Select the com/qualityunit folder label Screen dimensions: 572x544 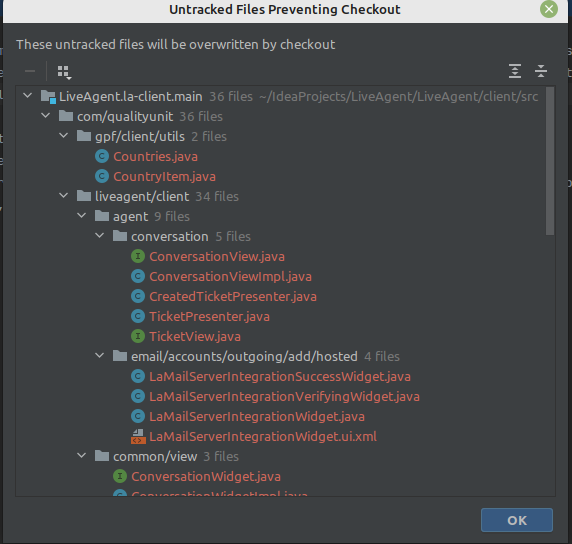click(x=125, y=116)
